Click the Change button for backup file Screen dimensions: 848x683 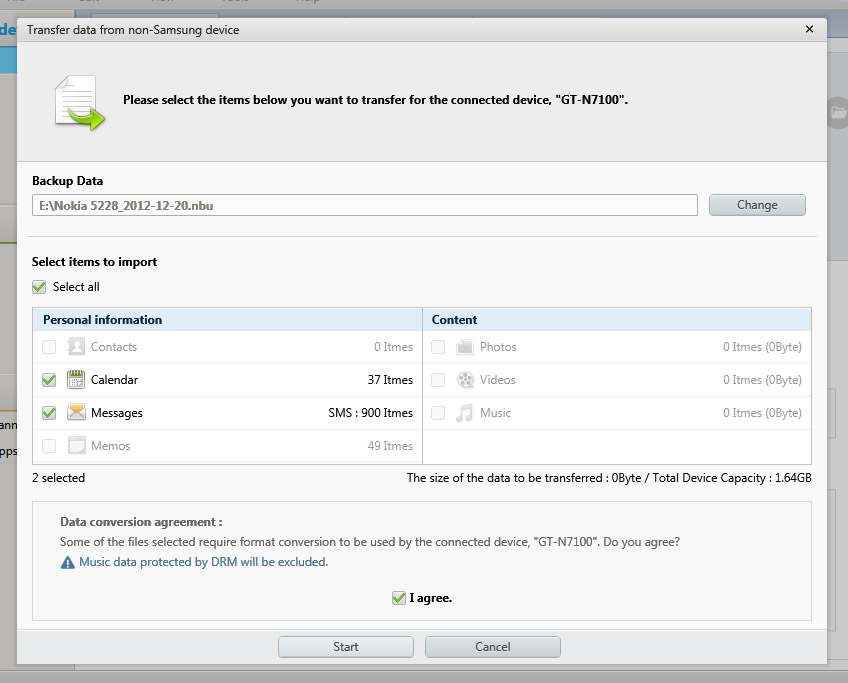(757, 205)
